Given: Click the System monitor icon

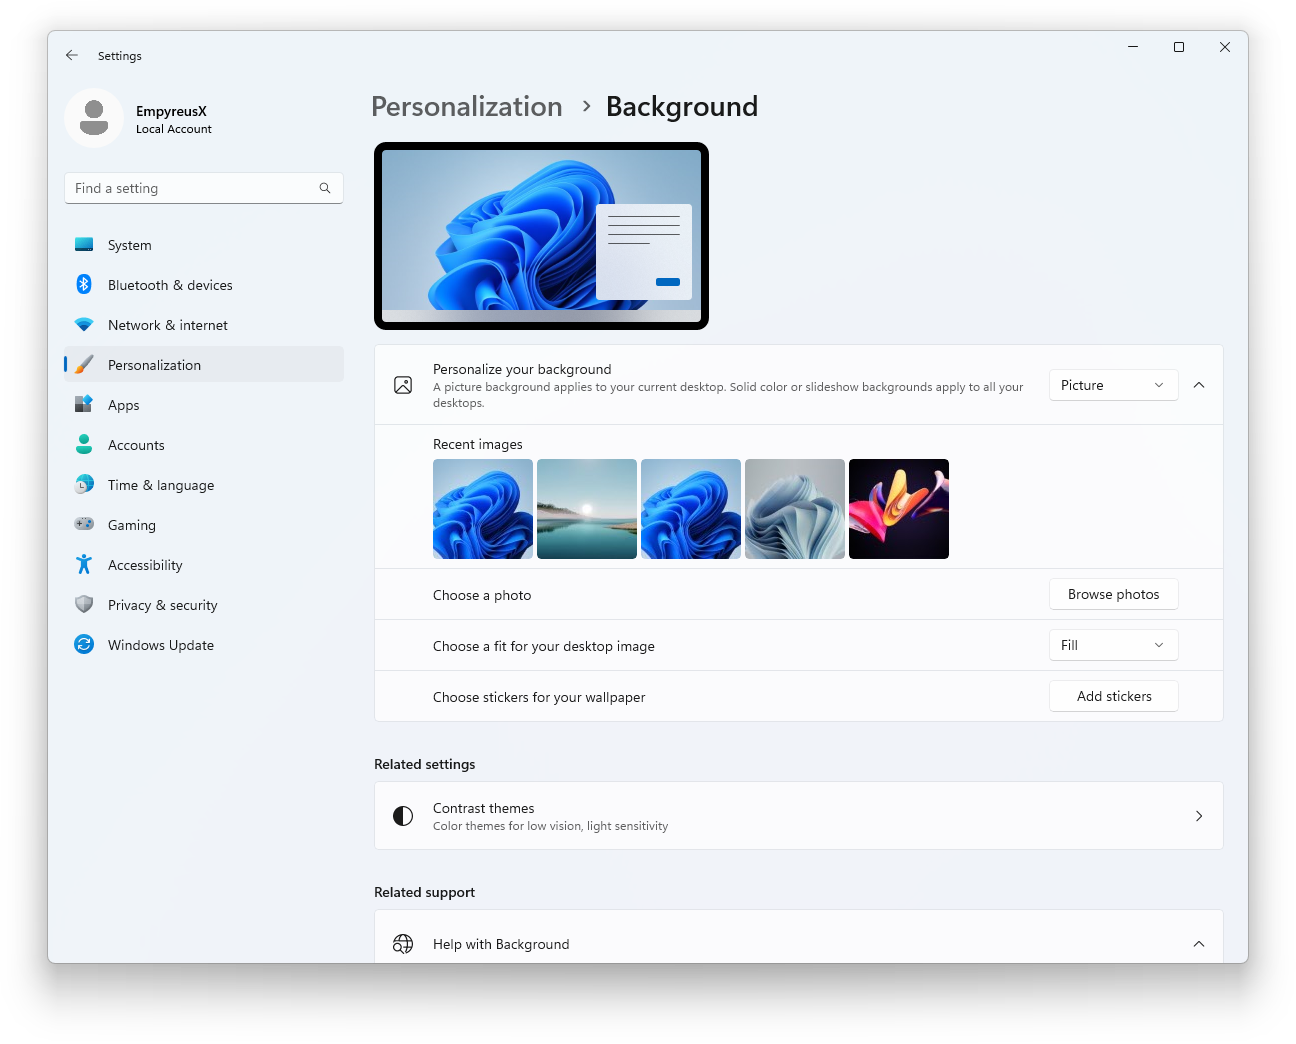Looking at the screenshot, I should point(84,245).
